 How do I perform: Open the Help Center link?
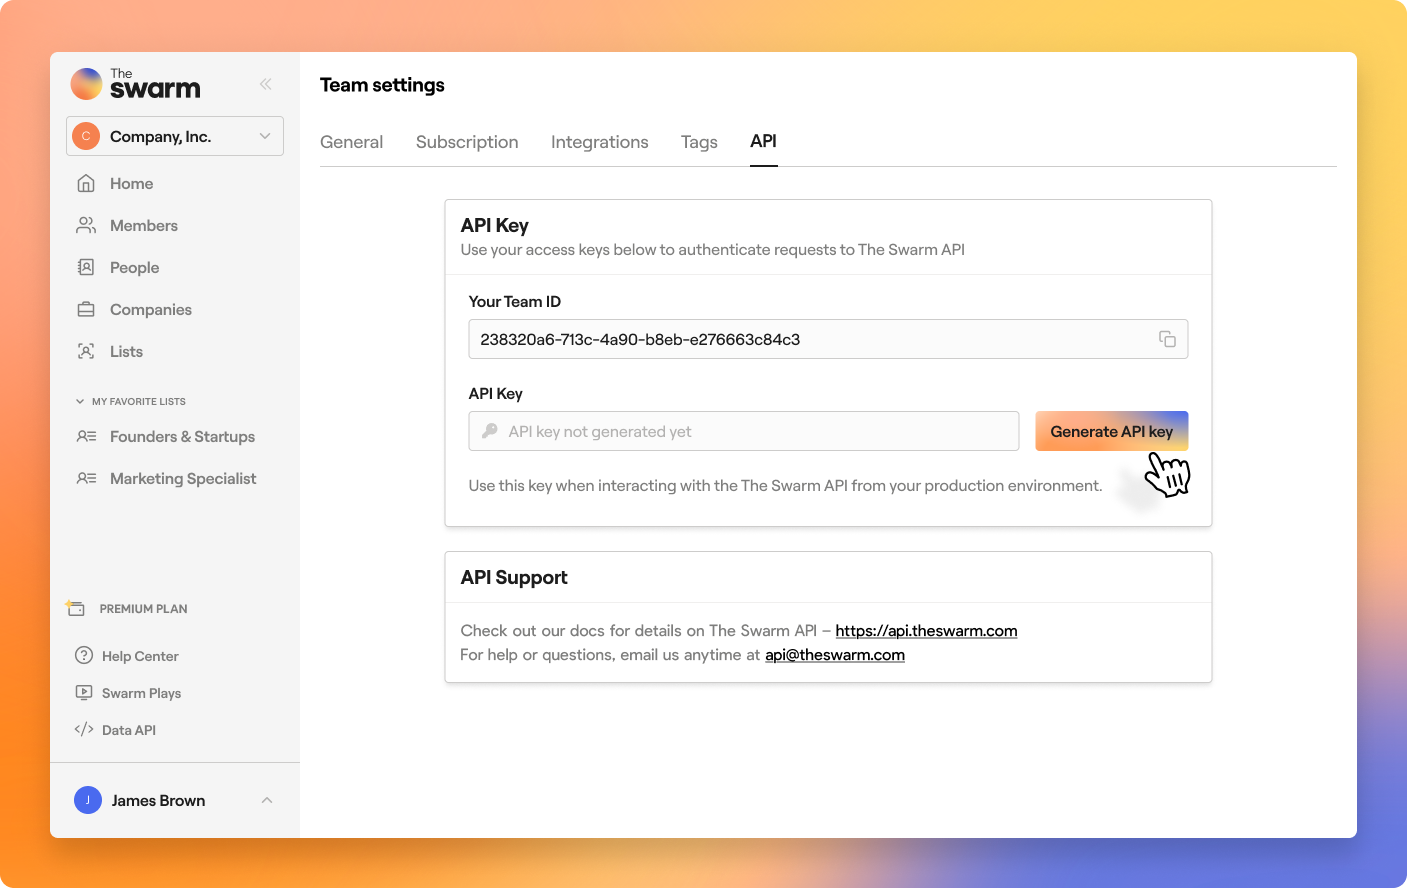pos(140,657)
